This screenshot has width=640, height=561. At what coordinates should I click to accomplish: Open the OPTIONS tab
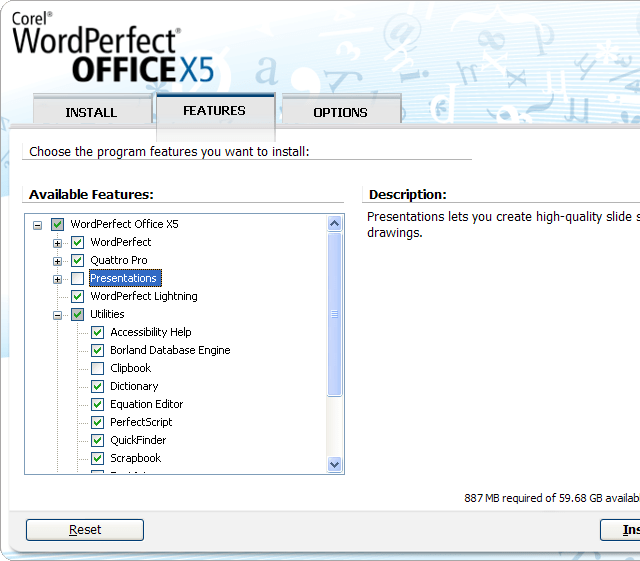[341, 109]
